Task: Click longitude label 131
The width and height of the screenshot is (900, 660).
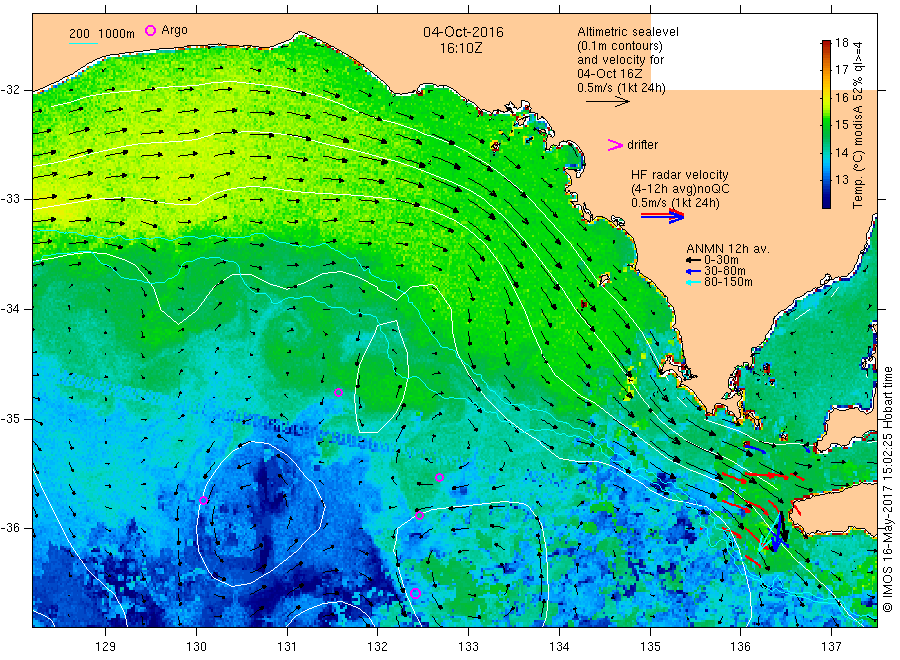Action: [x=287, y=647]
